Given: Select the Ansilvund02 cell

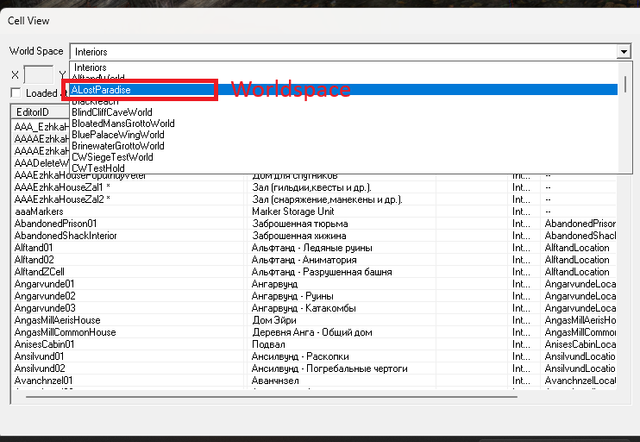Looking at the screenshot, I should pos(40,368).
